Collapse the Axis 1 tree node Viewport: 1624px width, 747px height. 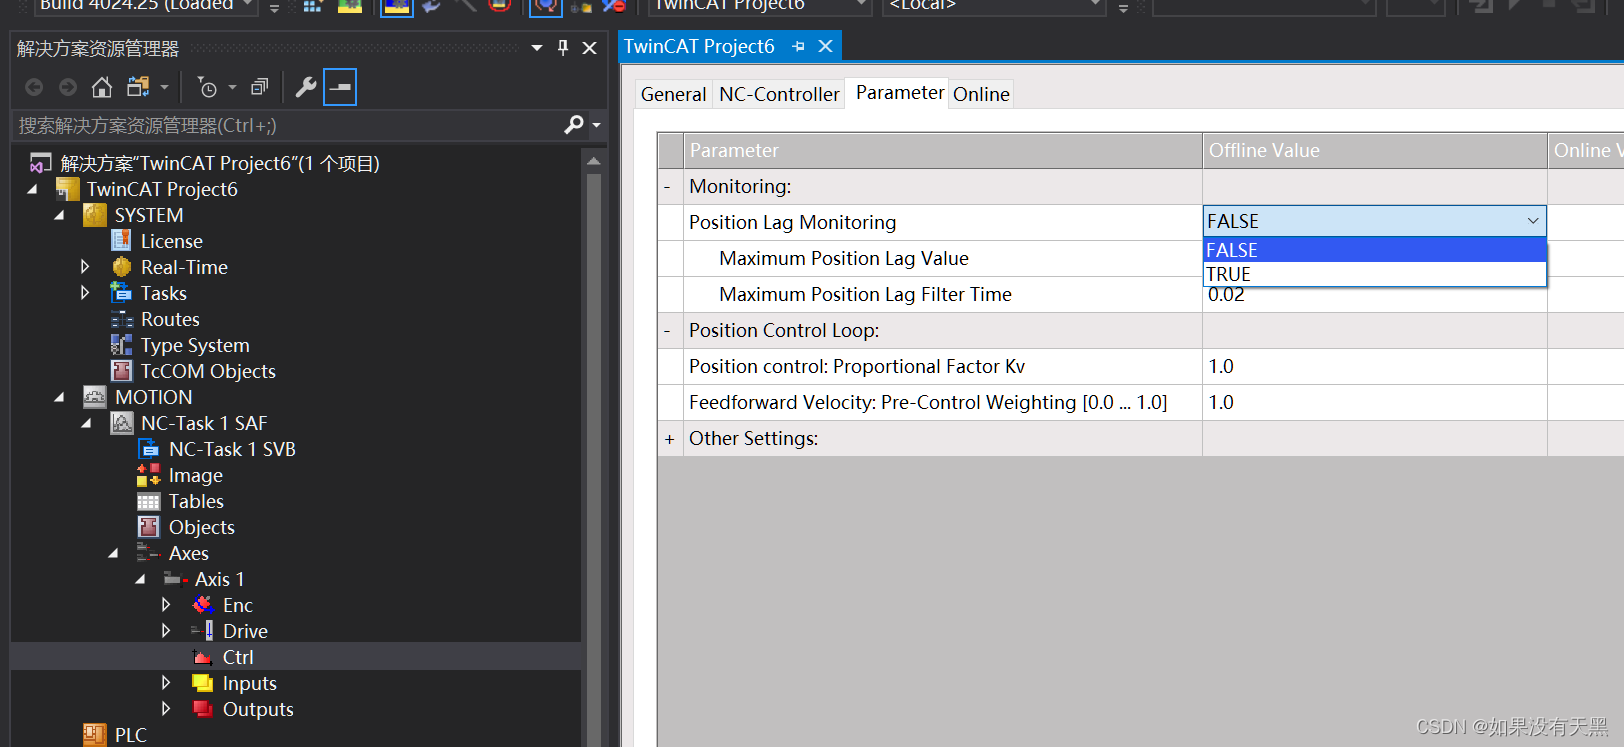coord(140,579)
